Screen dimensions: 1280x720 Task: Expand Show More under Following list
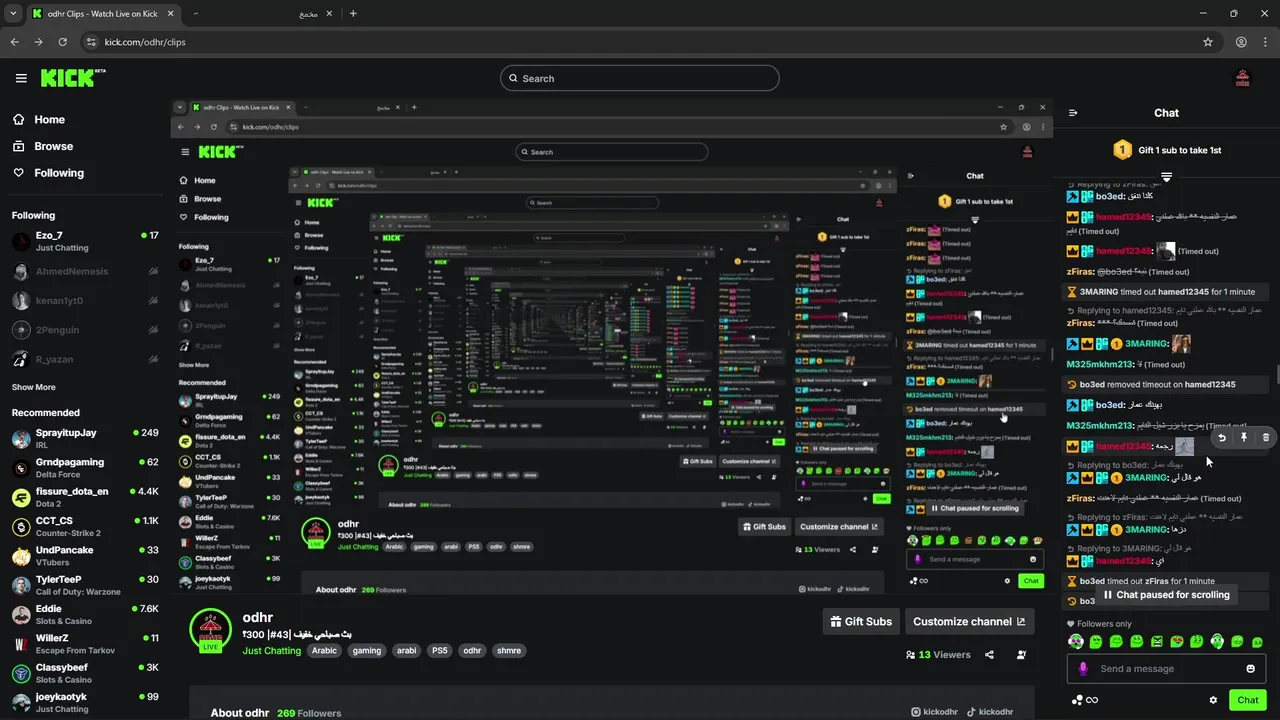click(34, 387)
